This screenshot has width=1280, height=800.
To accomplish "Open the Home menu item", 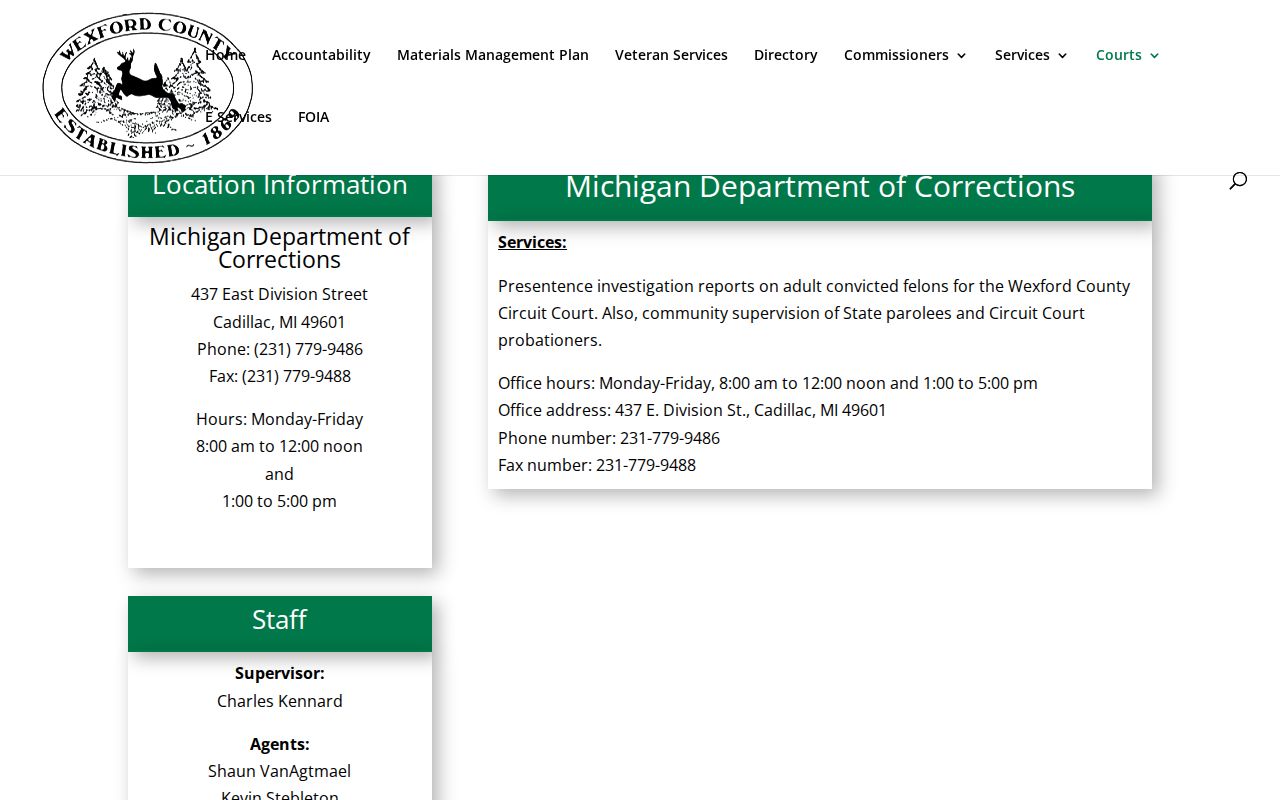I will point(225,55).
